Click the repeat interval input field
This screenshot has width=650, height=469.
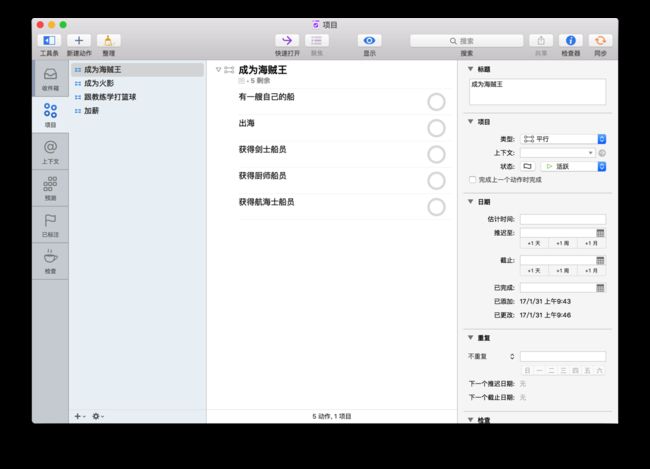tap(563, 356)
